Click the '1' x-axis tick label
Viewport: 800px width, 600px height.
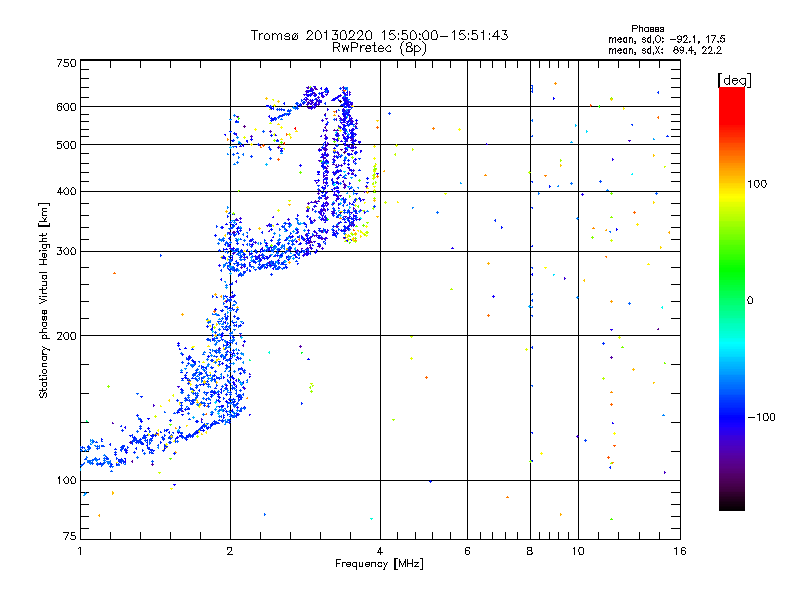pos(80,551)
